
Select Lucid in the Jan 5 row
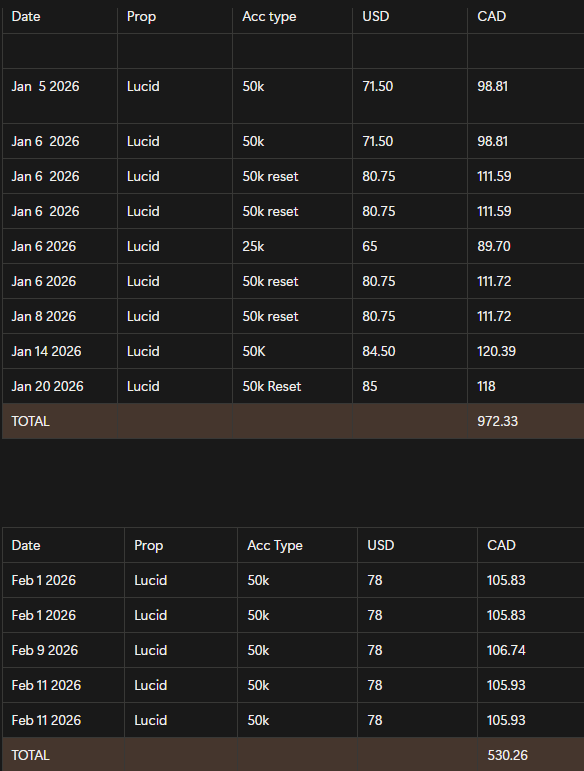[x=143, y=87]
